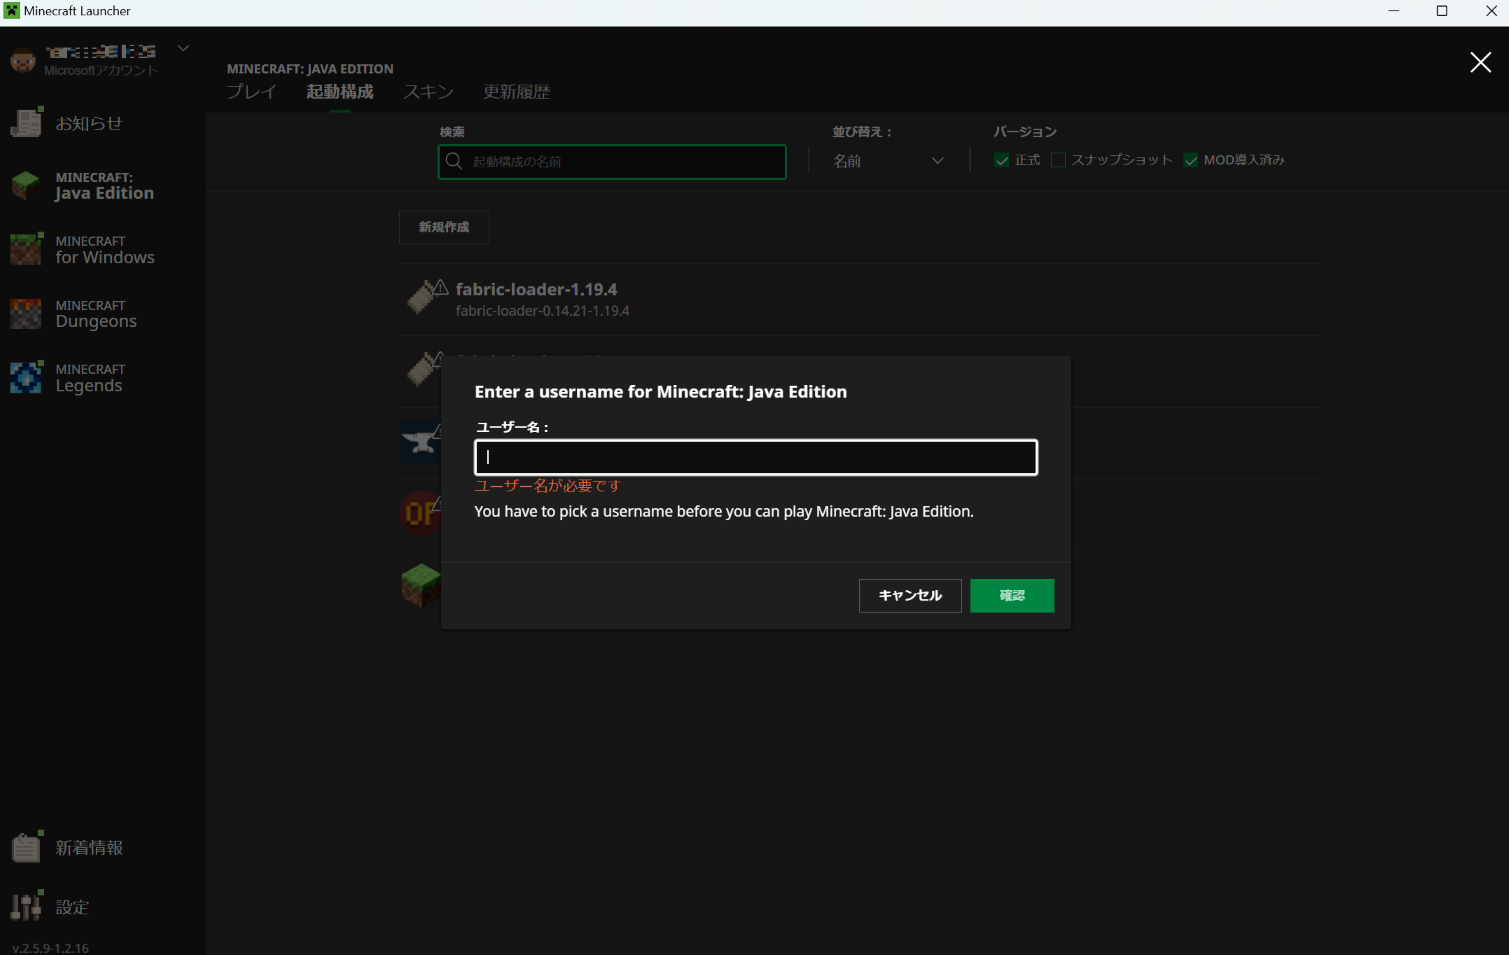Click the v.2.5.9-1.2.16 version text

[50, 948]
